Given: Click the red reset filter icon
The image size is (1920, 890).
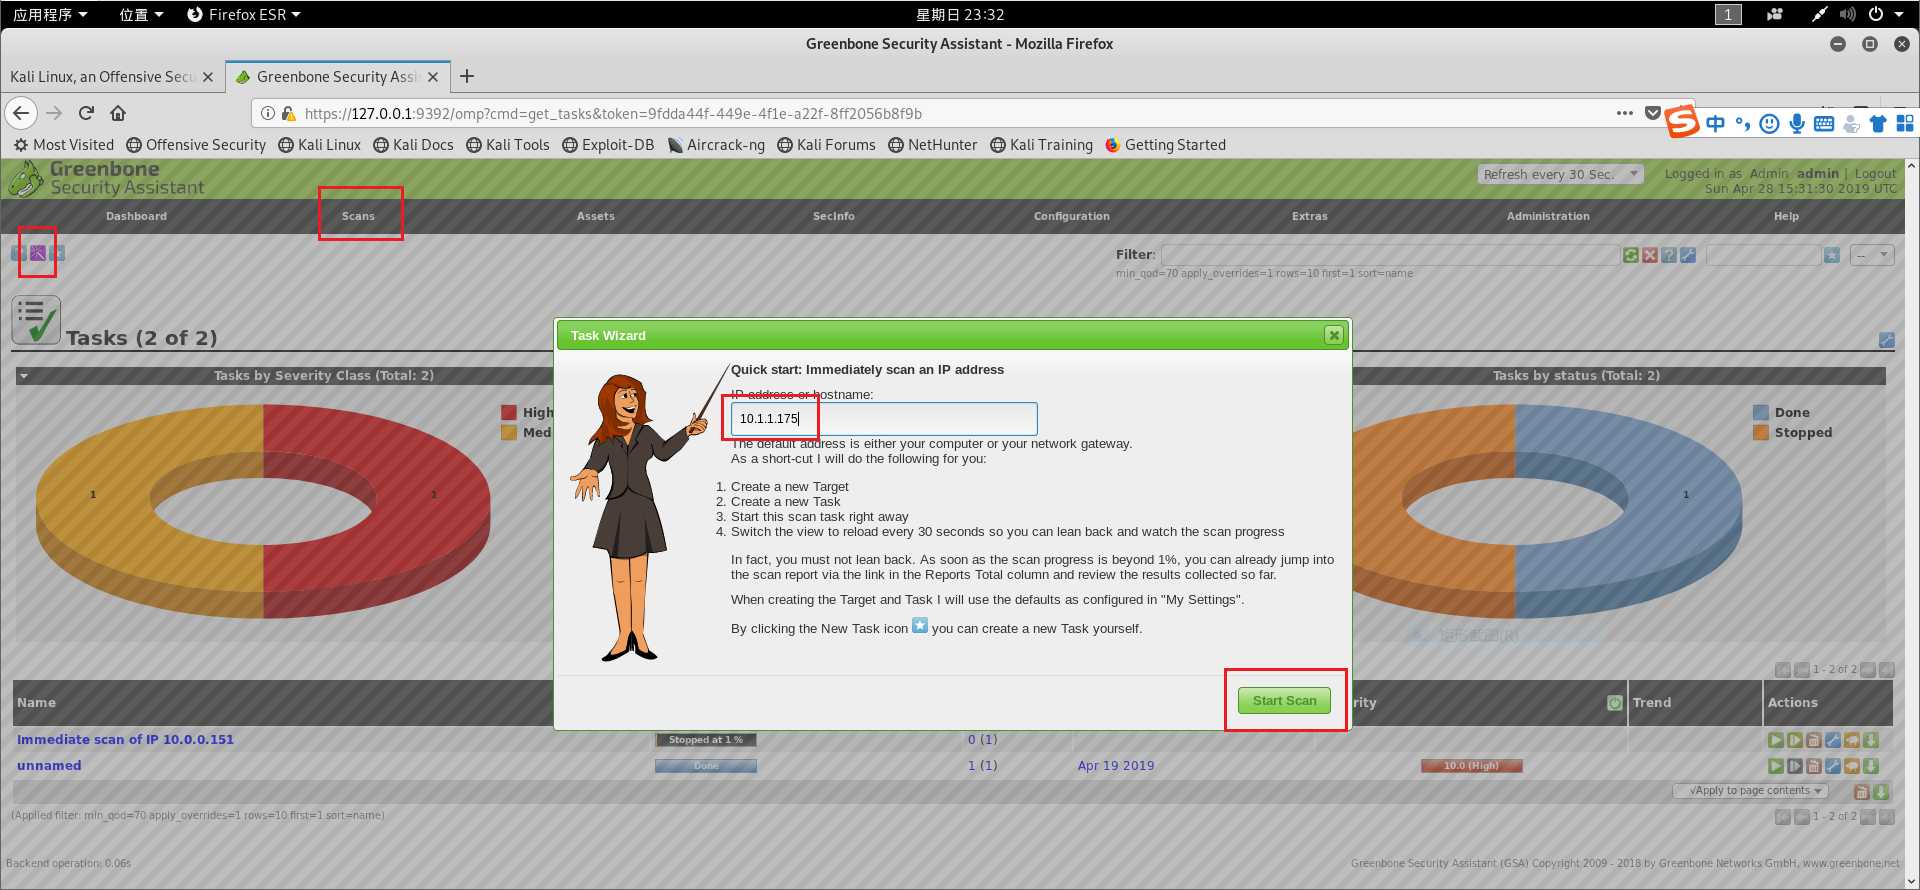Looking at the screenshot, I should (1650, 255).
